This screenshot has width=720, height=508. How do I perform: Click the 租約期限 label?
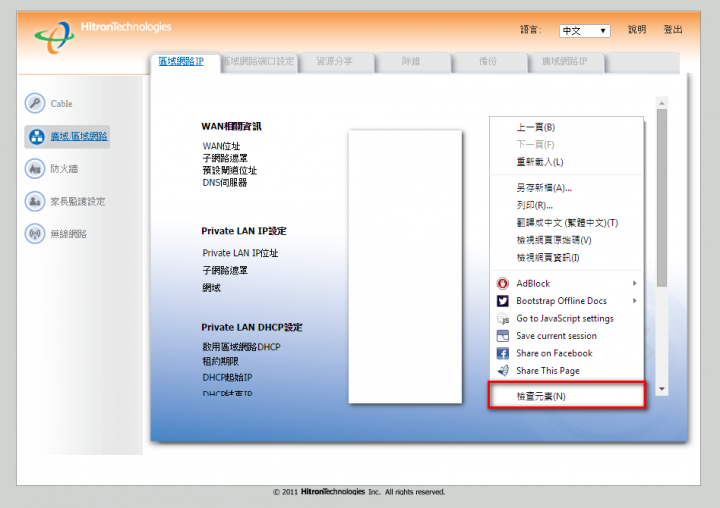click(x=220, y=361)
